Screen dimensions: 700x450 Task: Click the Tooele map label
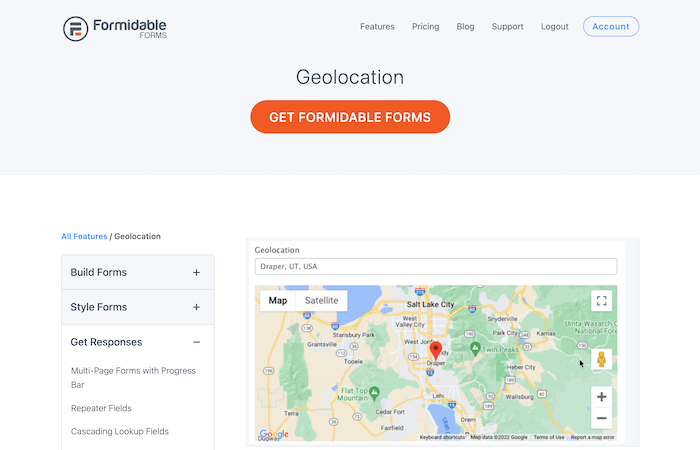point(353,362)
